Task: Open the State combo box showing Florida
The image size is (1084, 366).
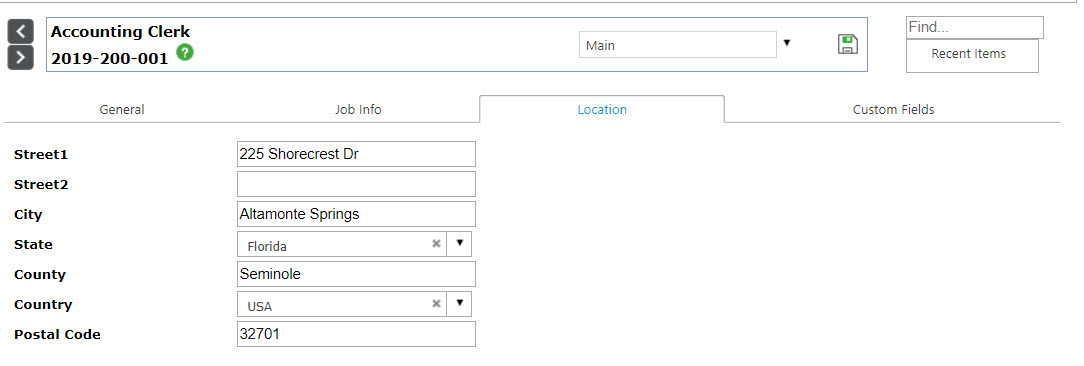Action: pyautogui.click(x=354, y=244)
